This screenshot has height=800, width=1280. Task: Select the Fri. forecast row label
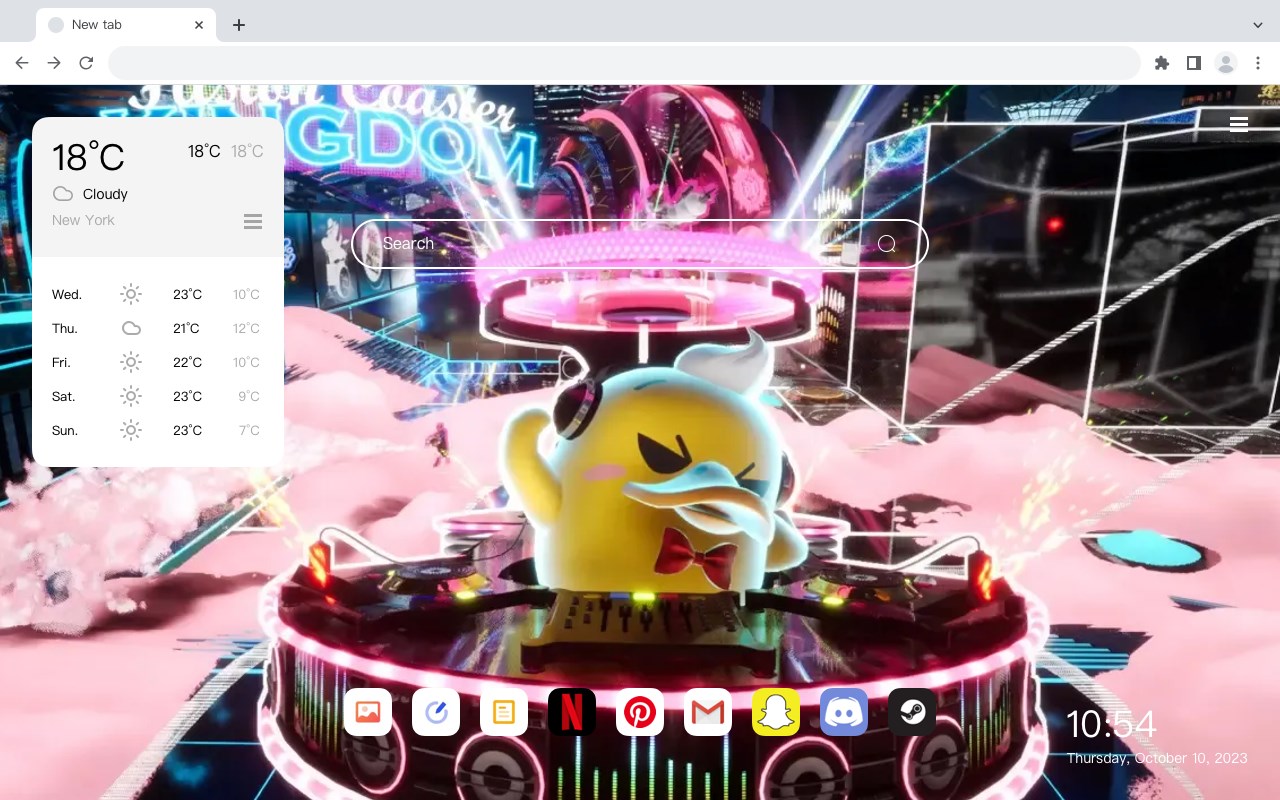(61, 362)
